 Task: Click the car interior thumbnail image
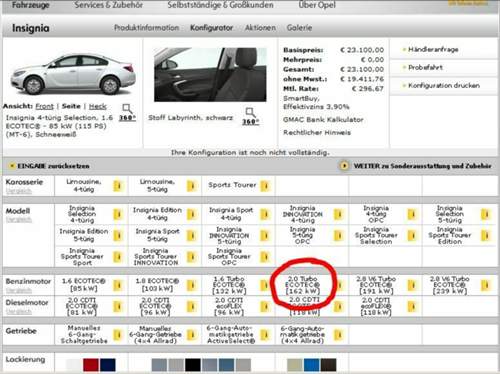click(210, 74)
